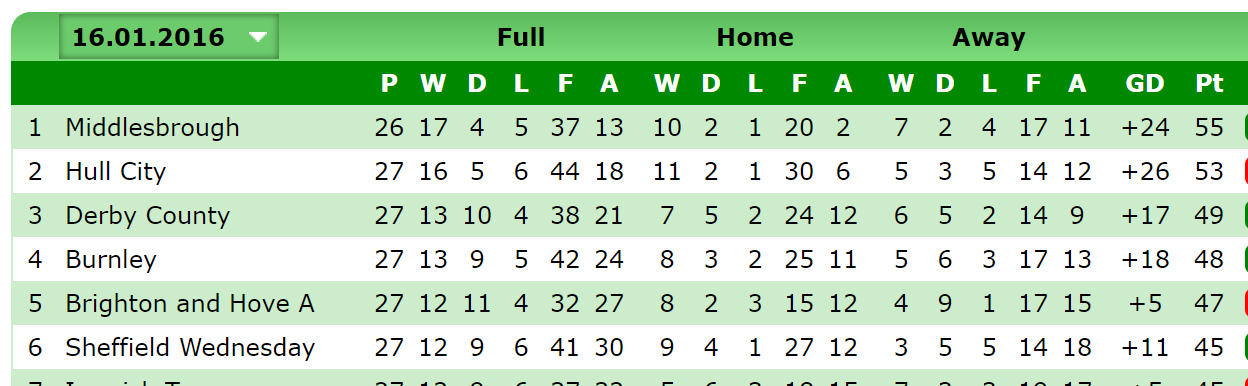Click the green form indicator on Derby County row
The width and height of the screenshot is (1248, 386).
tap(1246, 215)
